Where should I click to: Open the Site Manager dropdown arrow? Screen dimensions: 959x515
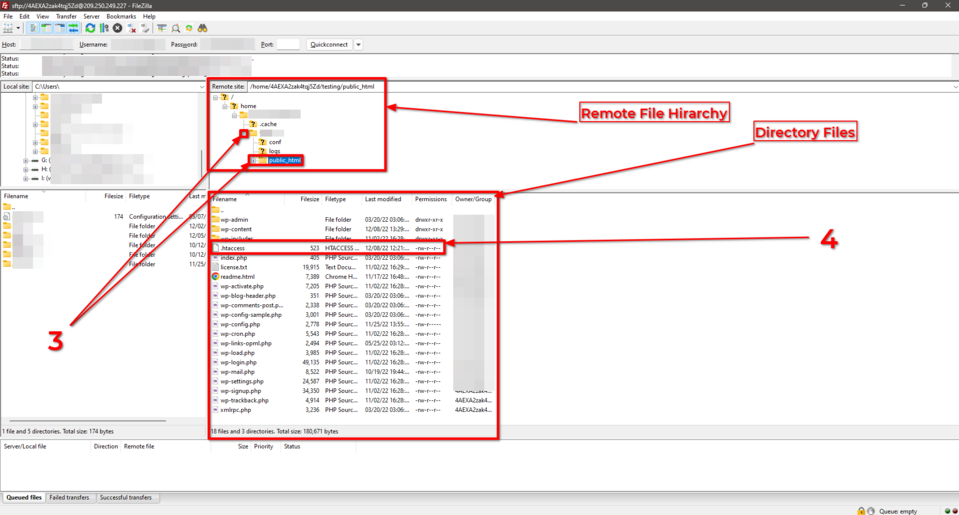pos(18,28)
